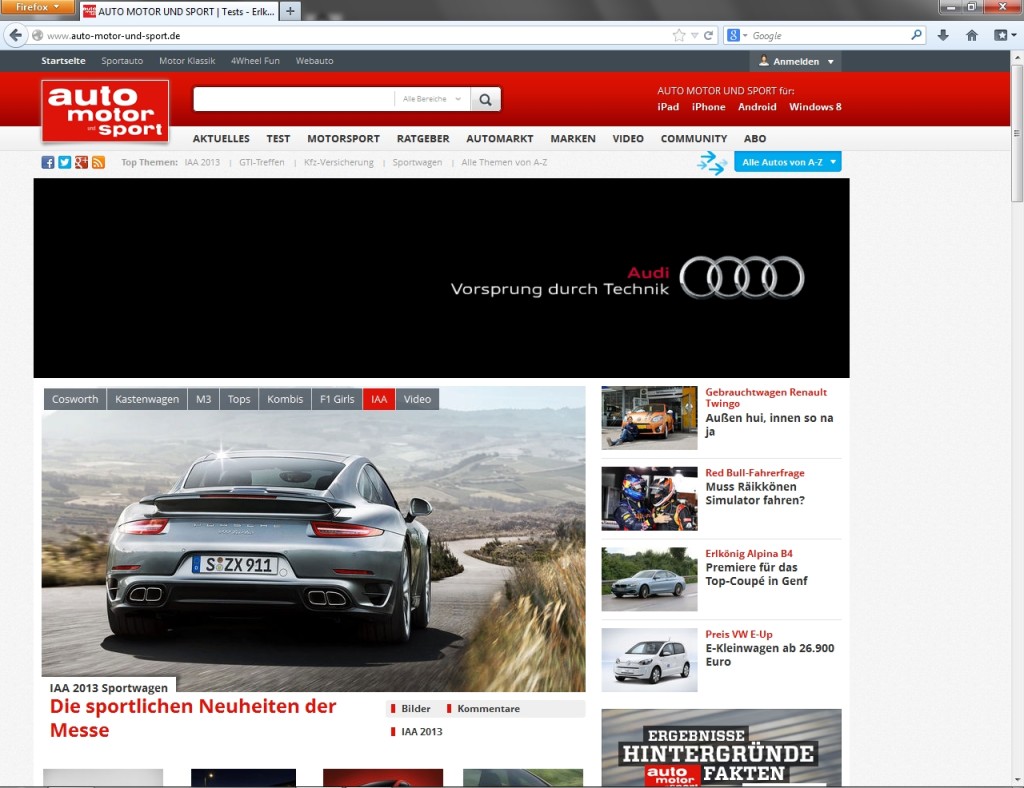Viewport: 1024px width, 788px height.
Task: Open the Google+ social icon
Action: pyautogui.click(x=81, y=163)
